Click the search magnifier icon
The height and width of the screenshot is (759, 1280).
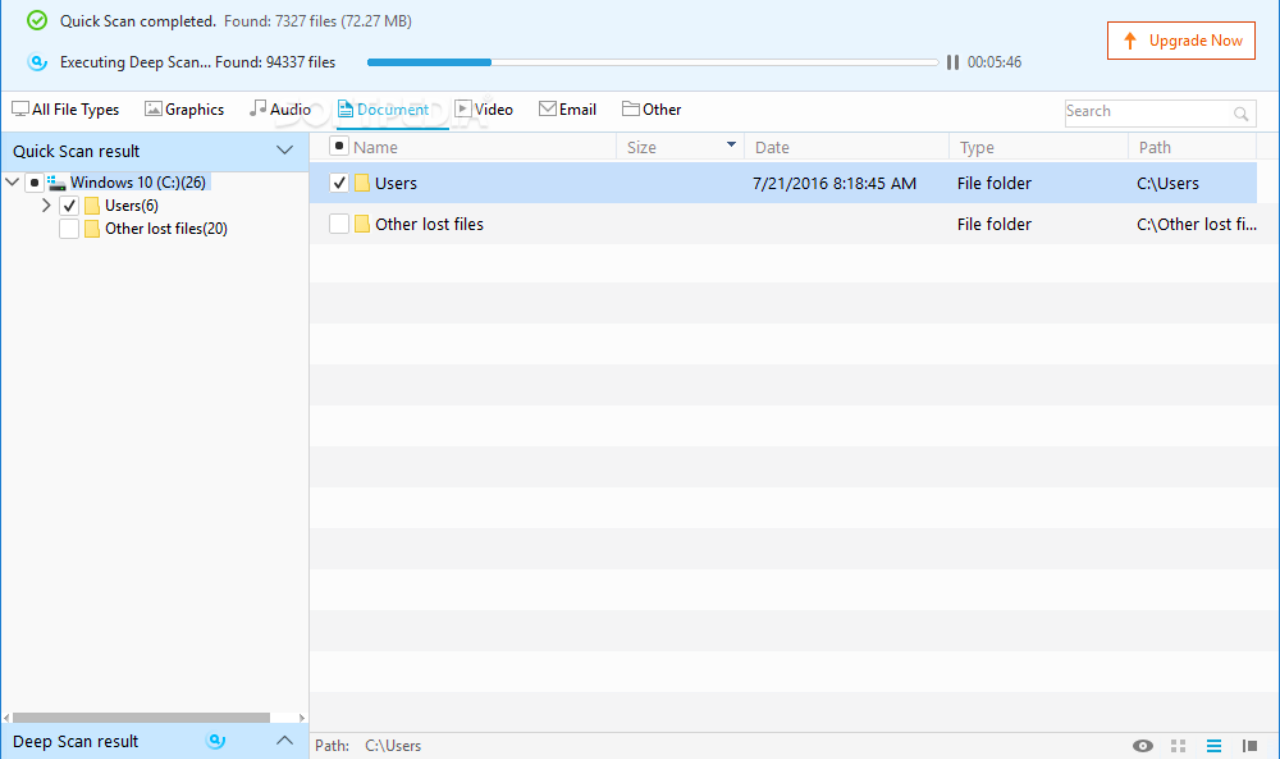pyautogui.click(x=1241, y=113)
